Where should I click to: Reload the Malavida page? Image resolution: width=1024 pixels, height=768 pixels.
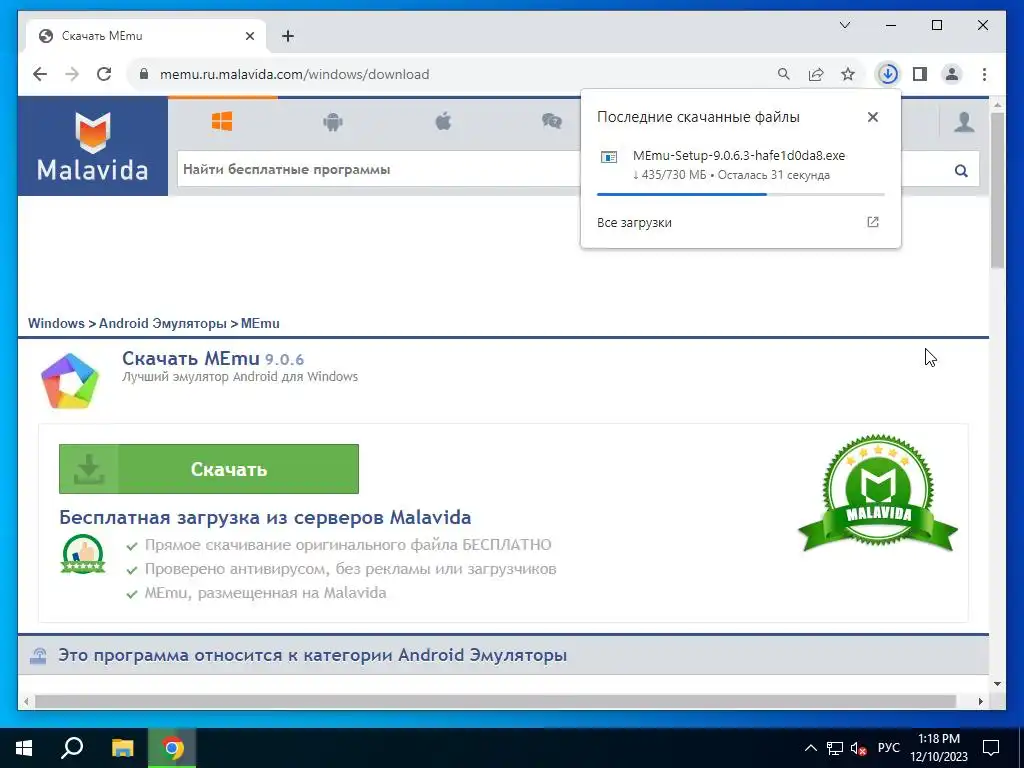click(104, 74)
